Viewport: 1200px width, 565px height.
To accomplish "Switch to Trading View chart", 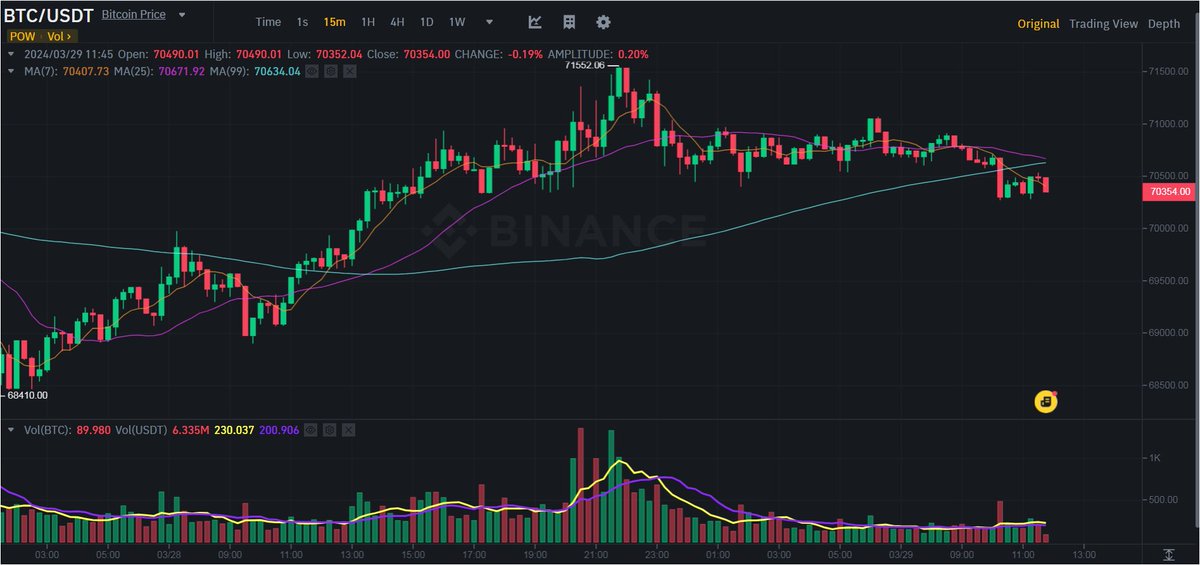I will (1103, 24).
